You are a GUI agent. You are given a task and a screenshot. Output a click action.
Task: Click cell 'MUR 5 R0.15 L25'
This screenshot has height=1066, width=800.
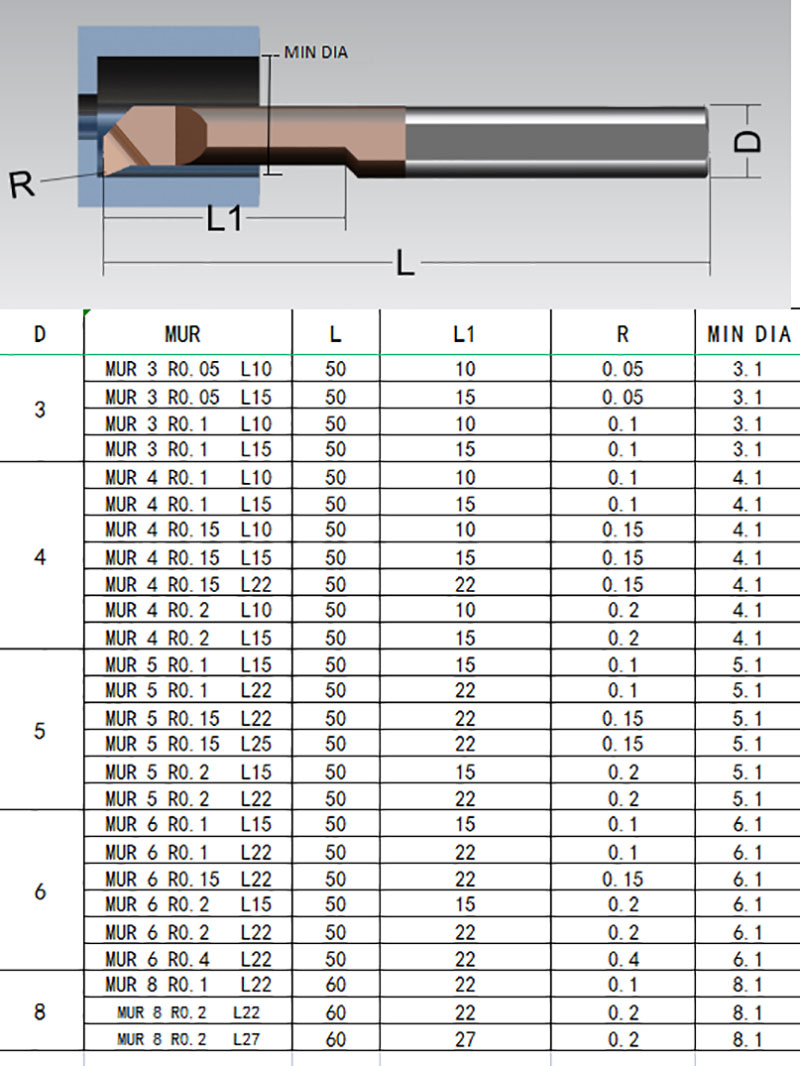coord(188,744)
